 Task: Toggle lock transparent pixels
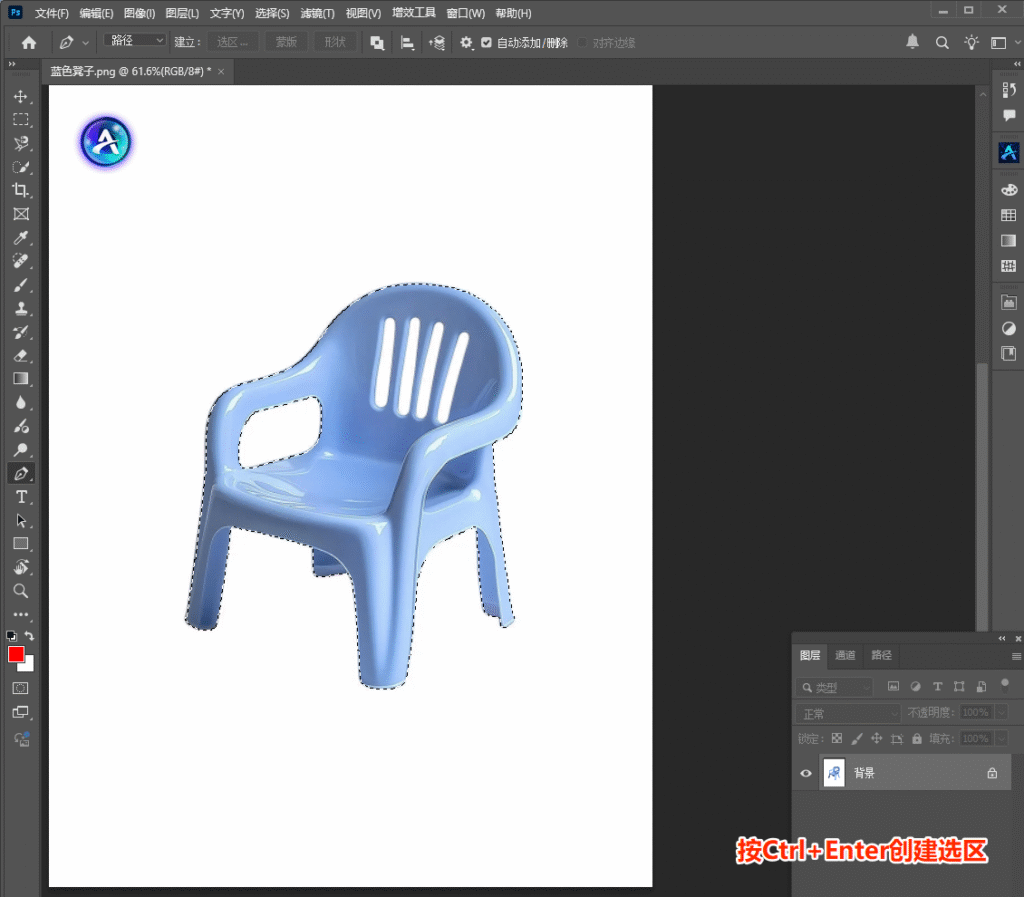click(x=837, y=738)
